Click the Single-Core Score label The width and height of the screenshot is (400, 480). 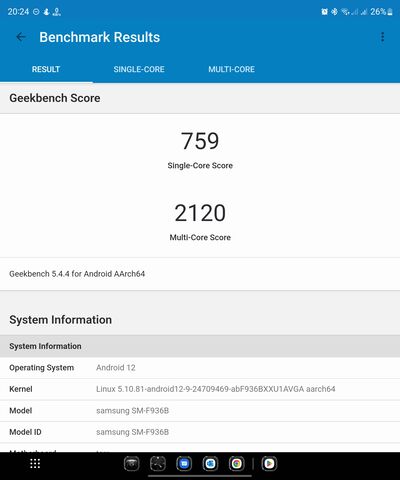pyautogui.click(x=200, y=165)
